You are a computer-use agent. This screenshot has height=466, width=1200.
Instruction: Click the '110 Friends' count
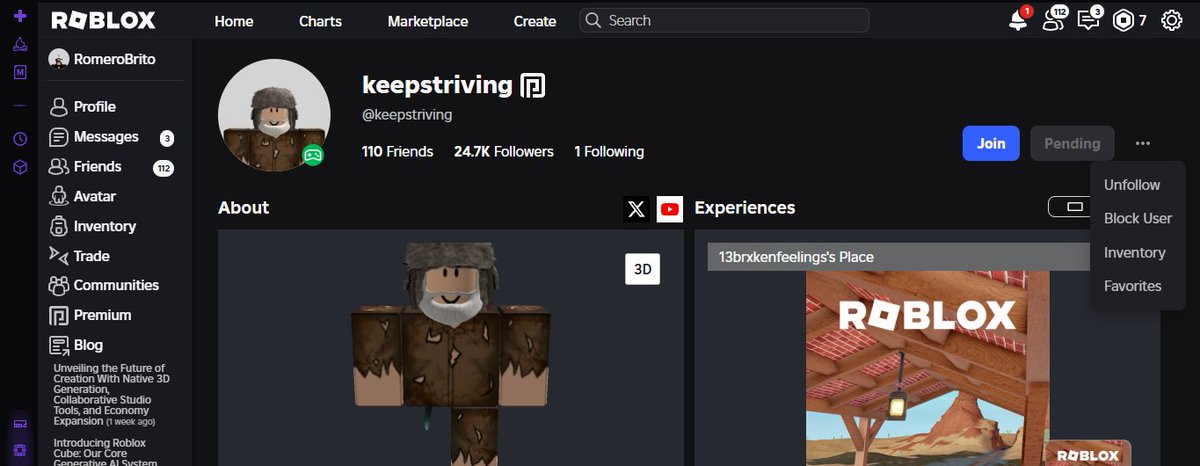point(398,152)
